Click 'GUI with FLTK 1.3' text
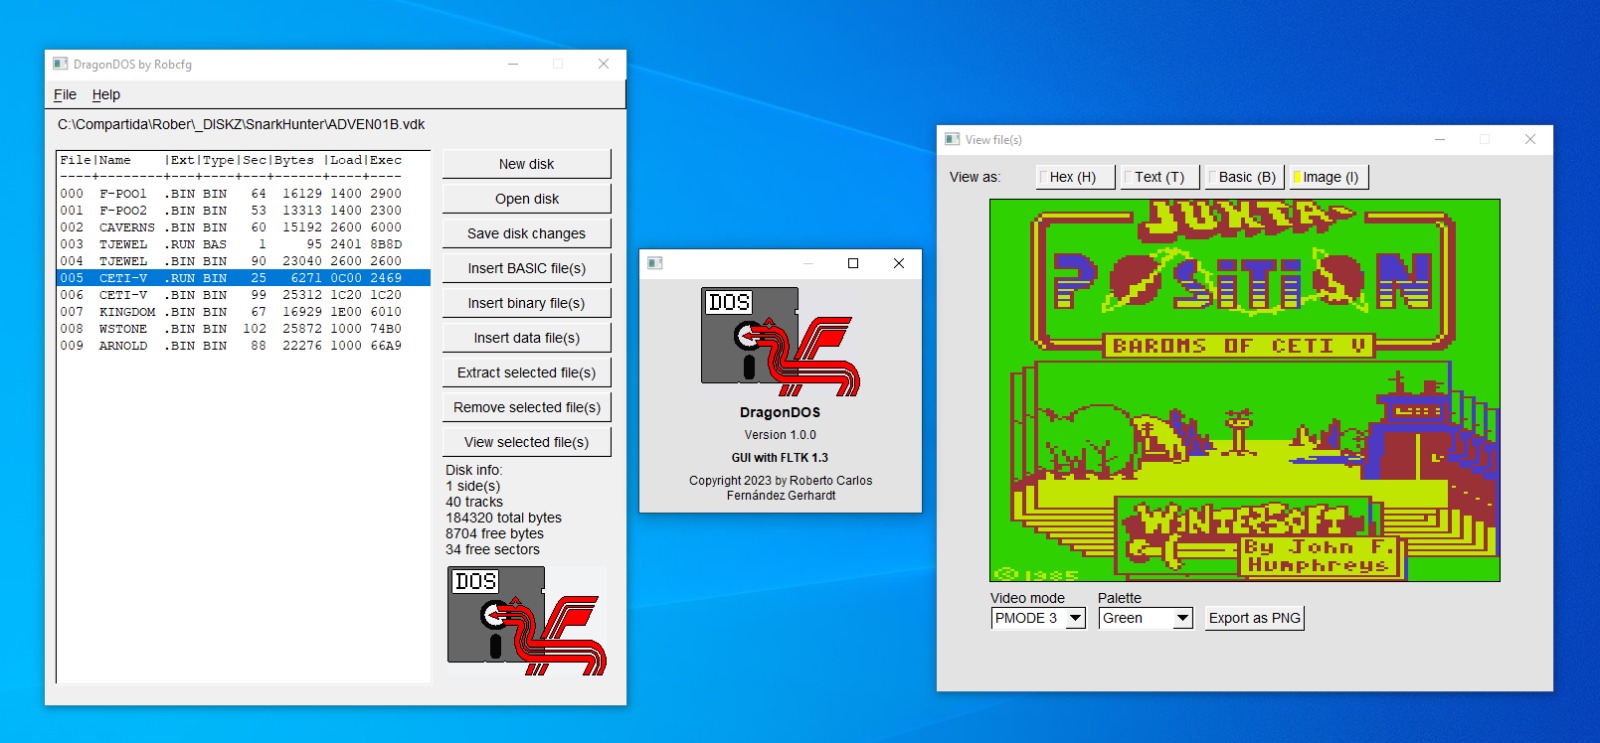The height and width of the screenshot is (743, 1600). click(780, 458)
